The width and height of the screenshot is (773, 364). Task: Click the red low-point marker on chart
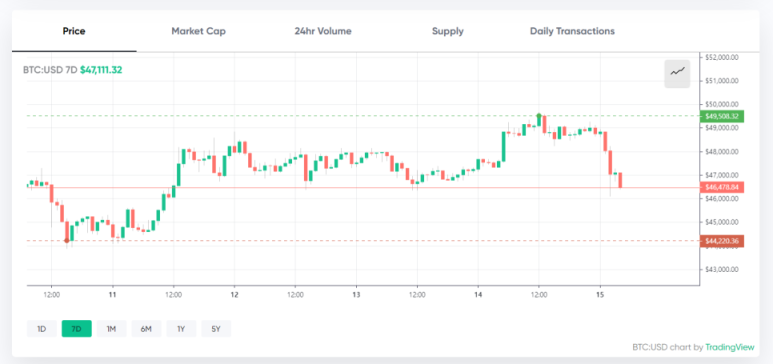(x=67, y=241)
